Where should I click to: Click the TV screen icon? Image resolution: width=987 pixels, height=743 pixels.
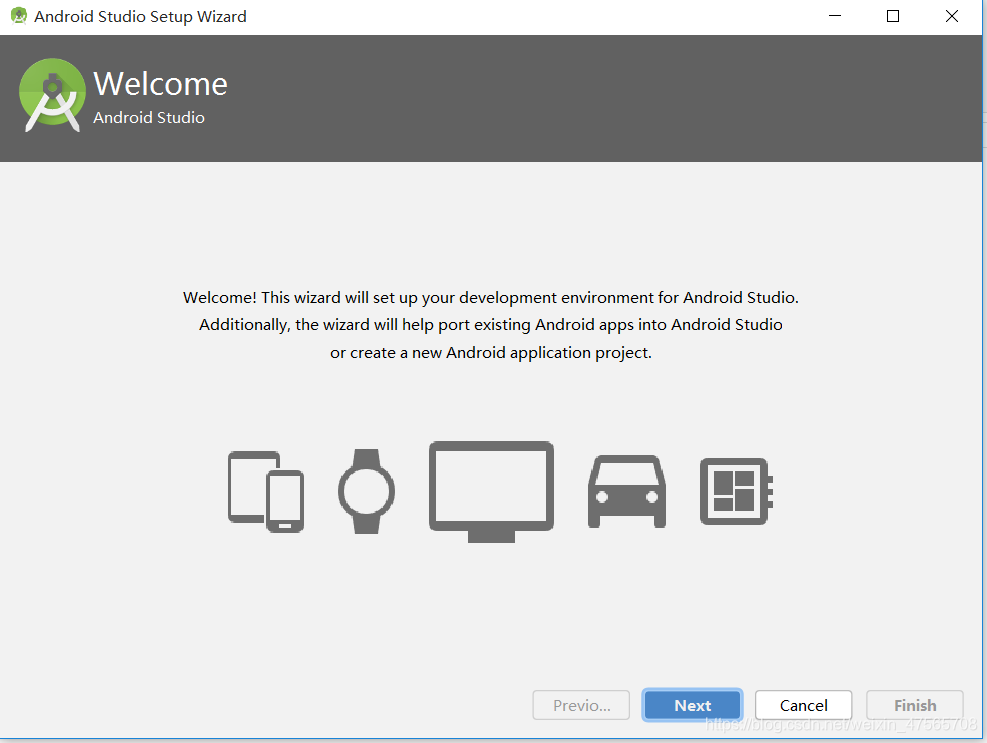tap(491, 492)
